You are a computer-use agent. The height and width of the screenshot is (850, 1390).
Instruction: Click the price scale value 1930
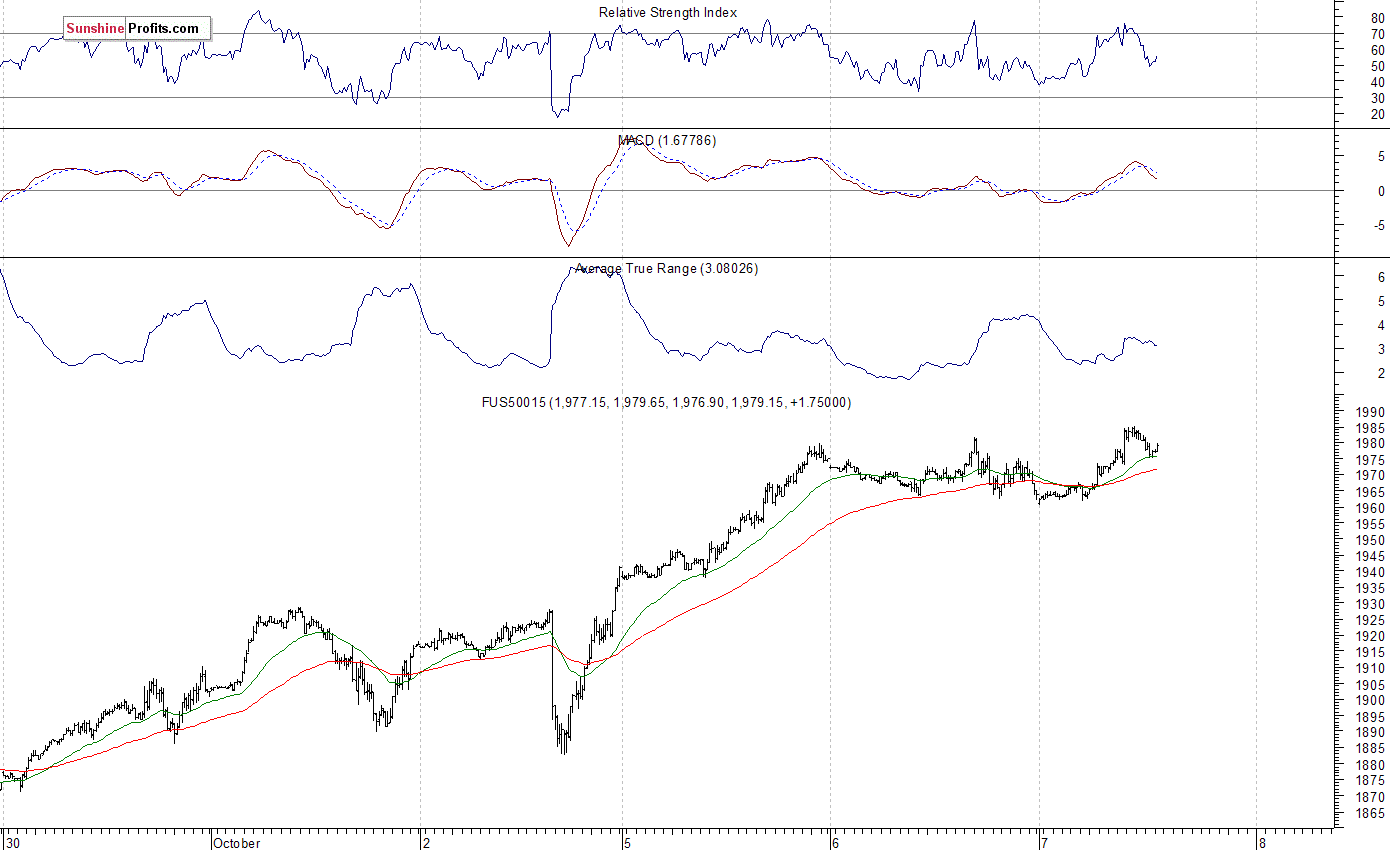pos(1371,604)
